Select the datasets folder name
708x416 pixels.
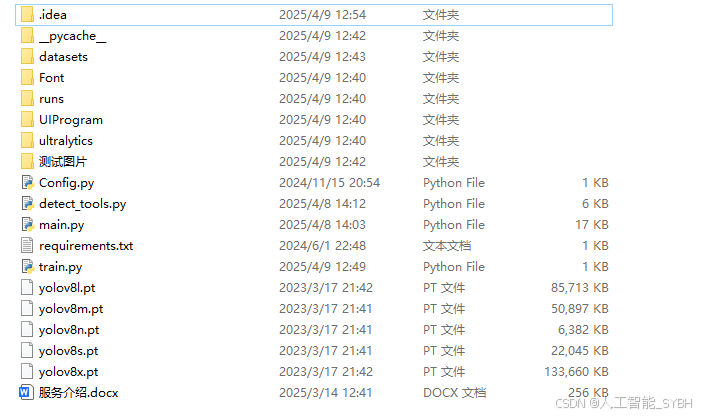click(63, 57)
